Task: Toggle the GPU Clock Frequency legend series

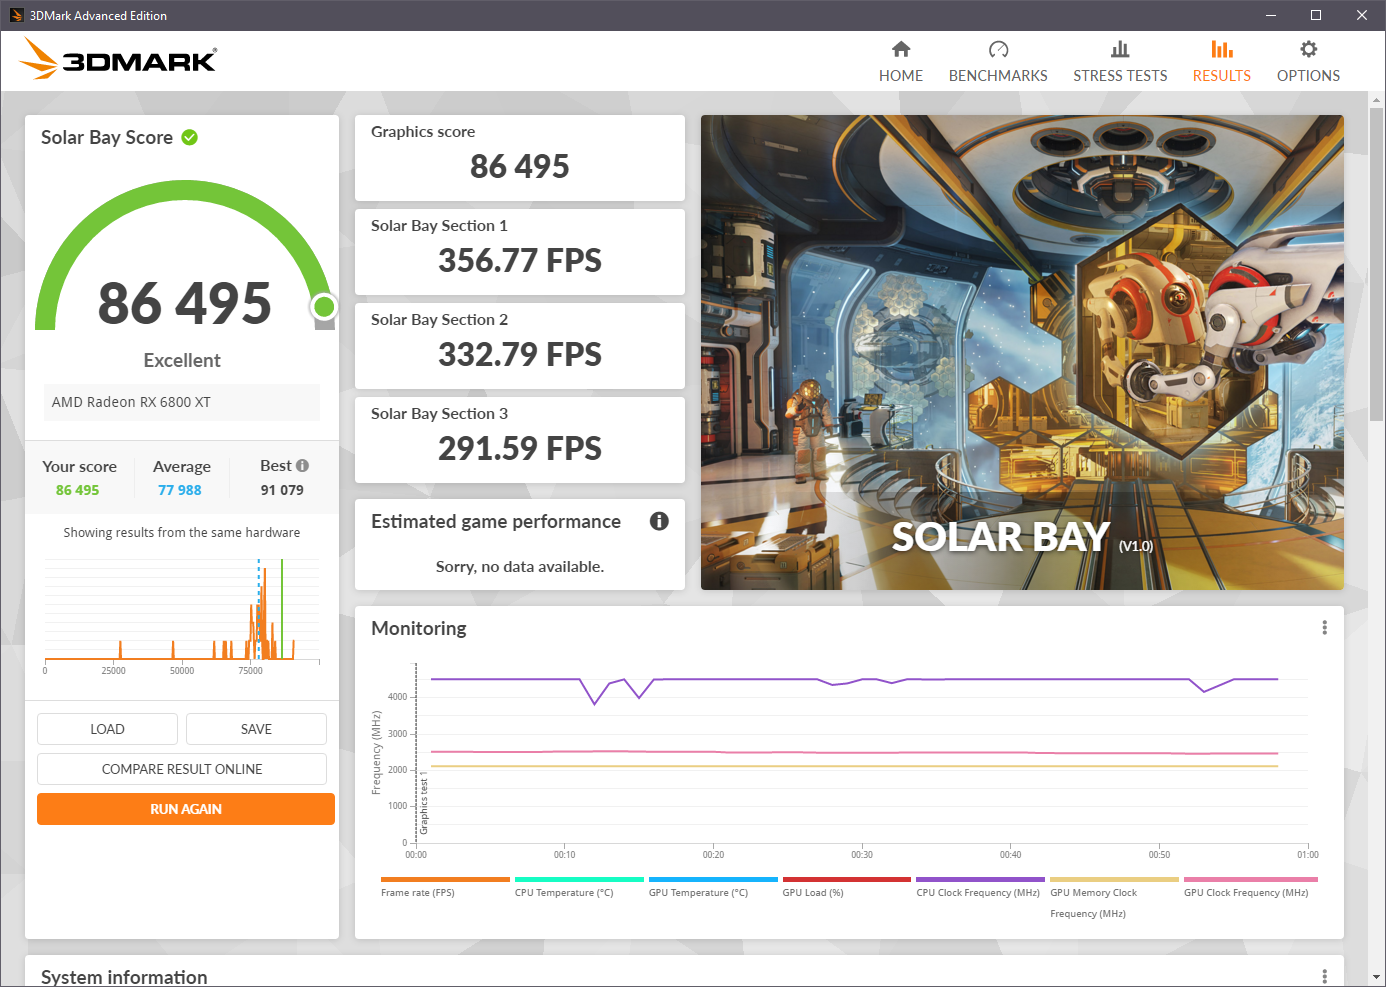Action: (1250, 887)
